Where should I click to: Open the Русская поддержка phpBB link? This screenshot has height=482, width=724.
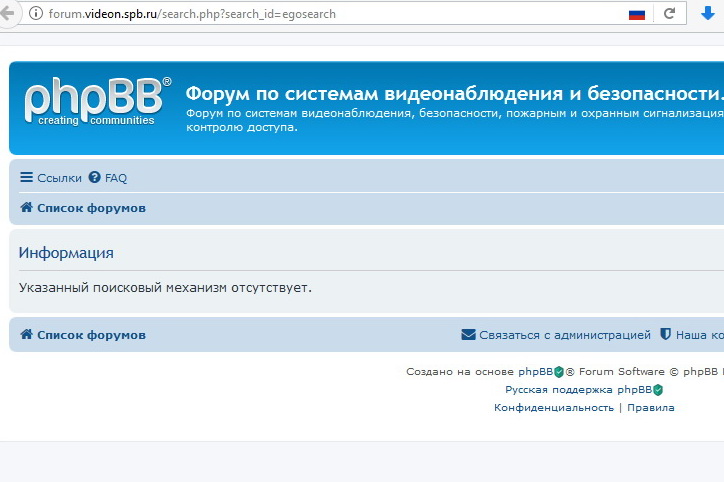pos(578,390)
